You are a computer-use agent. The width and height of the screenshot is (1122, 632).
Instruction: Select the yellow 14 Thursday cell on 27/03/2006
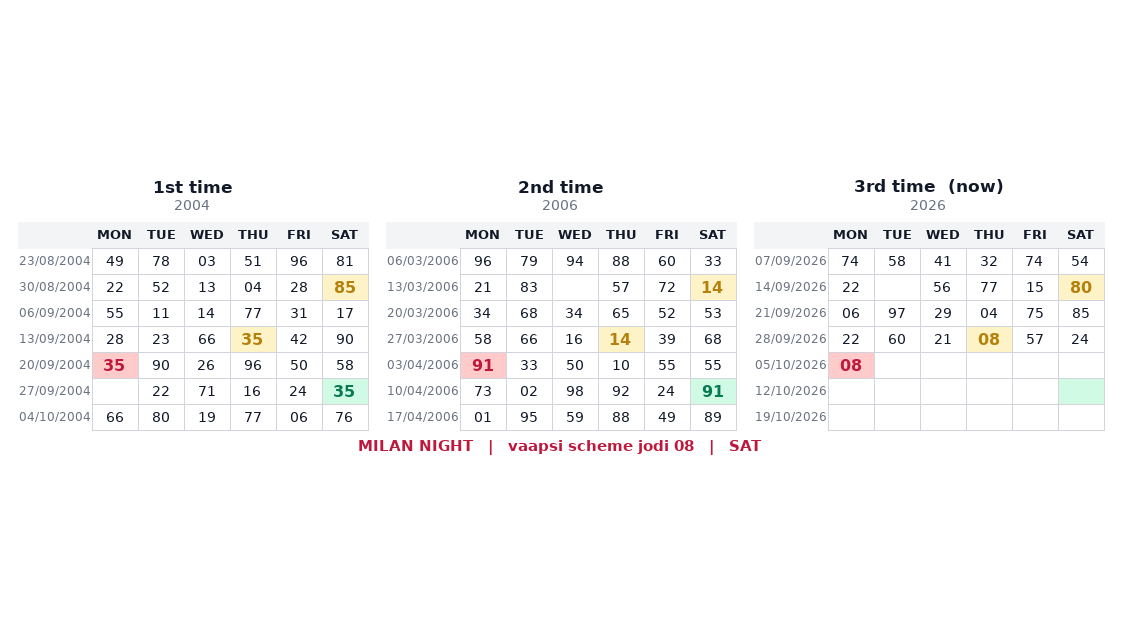(621, 339)
